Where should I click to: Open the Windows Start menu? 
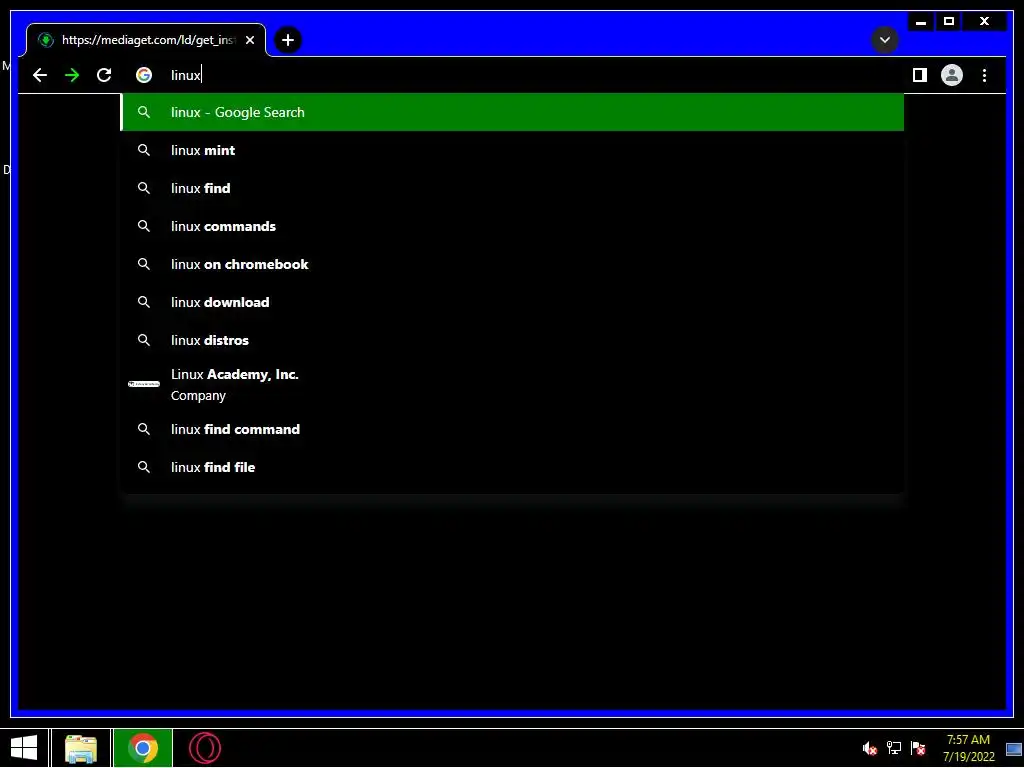(24, 748)
